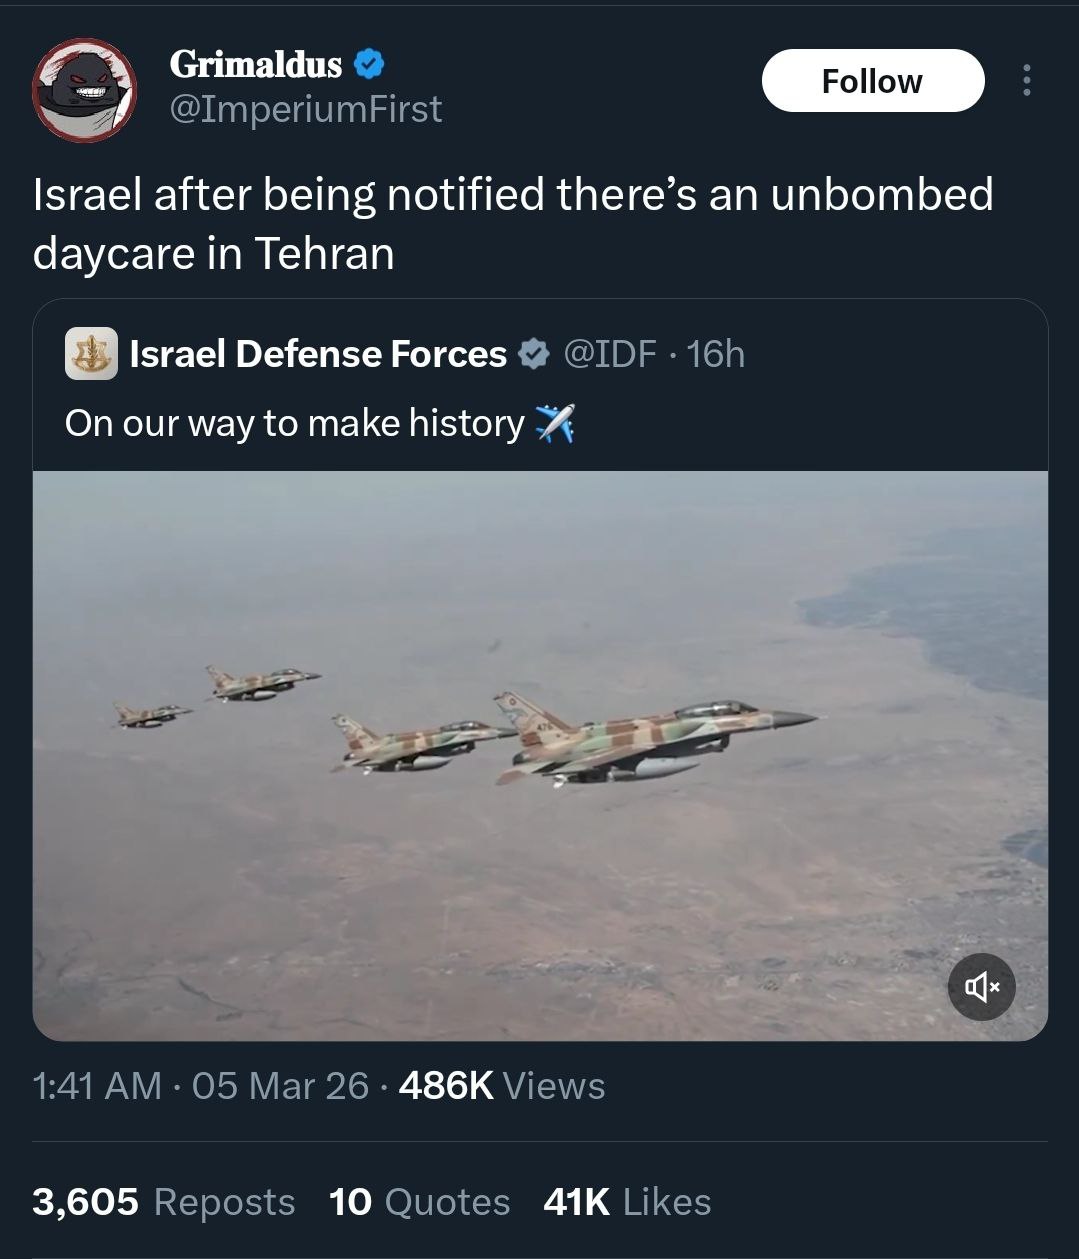The height and width of the screenshot is (1259, 1079).
Task: Open the 16h timestamp of quoted post
Action: [716, 354]
